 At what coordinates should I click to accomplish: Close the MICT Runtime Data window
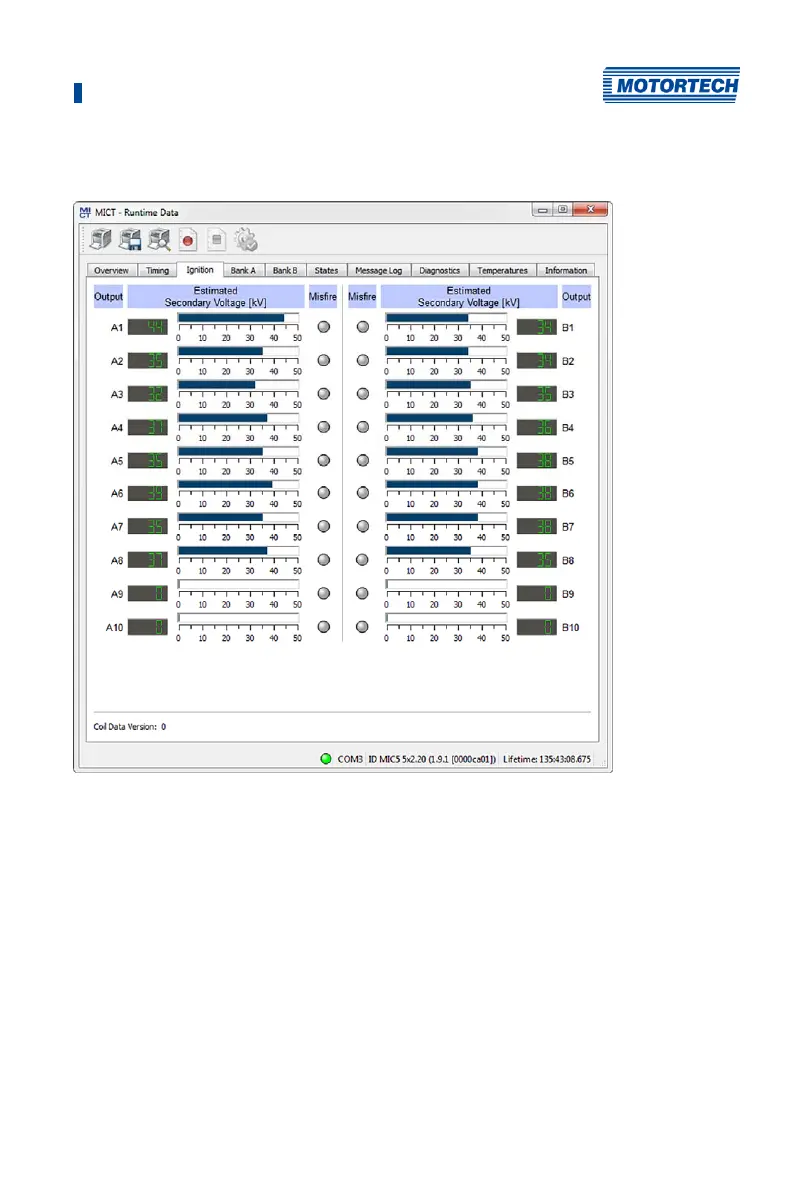click(591, 209)
